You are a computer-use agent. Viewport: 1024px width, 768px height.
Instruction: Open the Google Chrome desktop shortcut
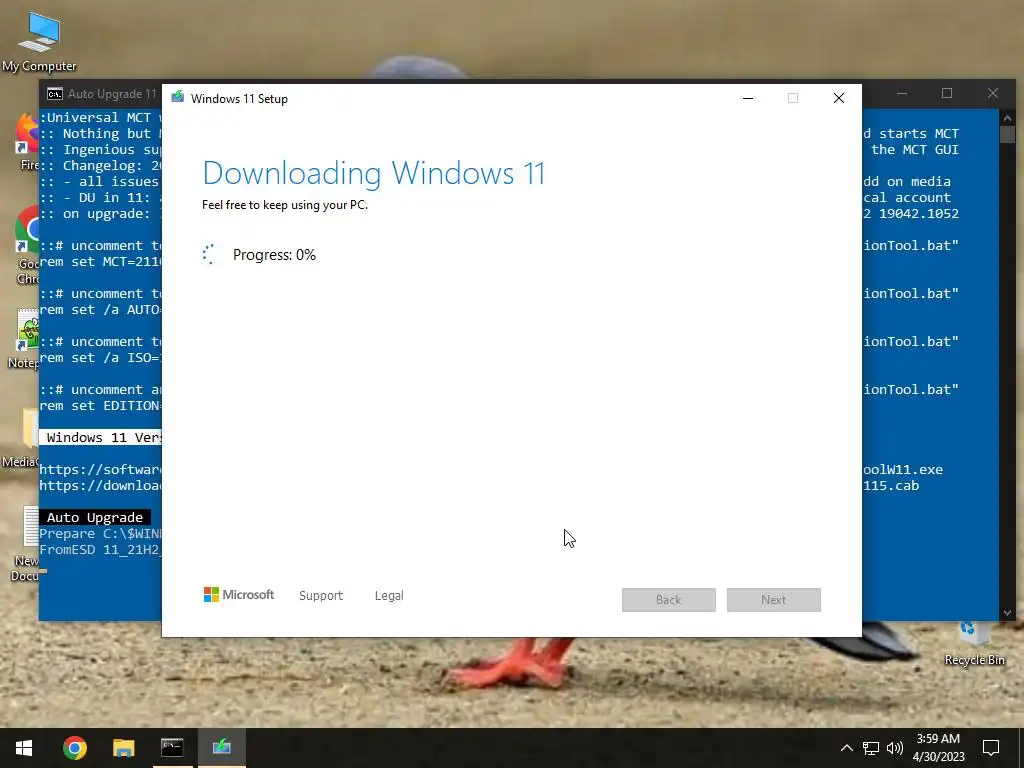point(27,245)
